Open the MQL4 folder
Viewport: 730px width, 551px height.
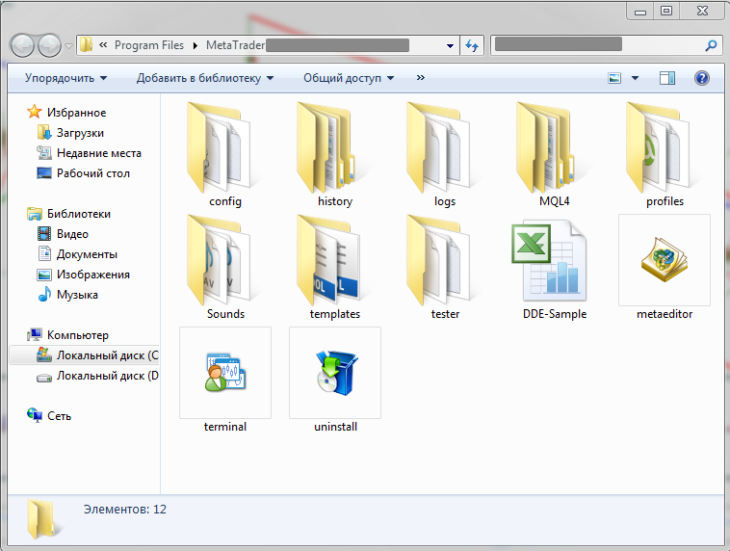click(x=554, y=154)
